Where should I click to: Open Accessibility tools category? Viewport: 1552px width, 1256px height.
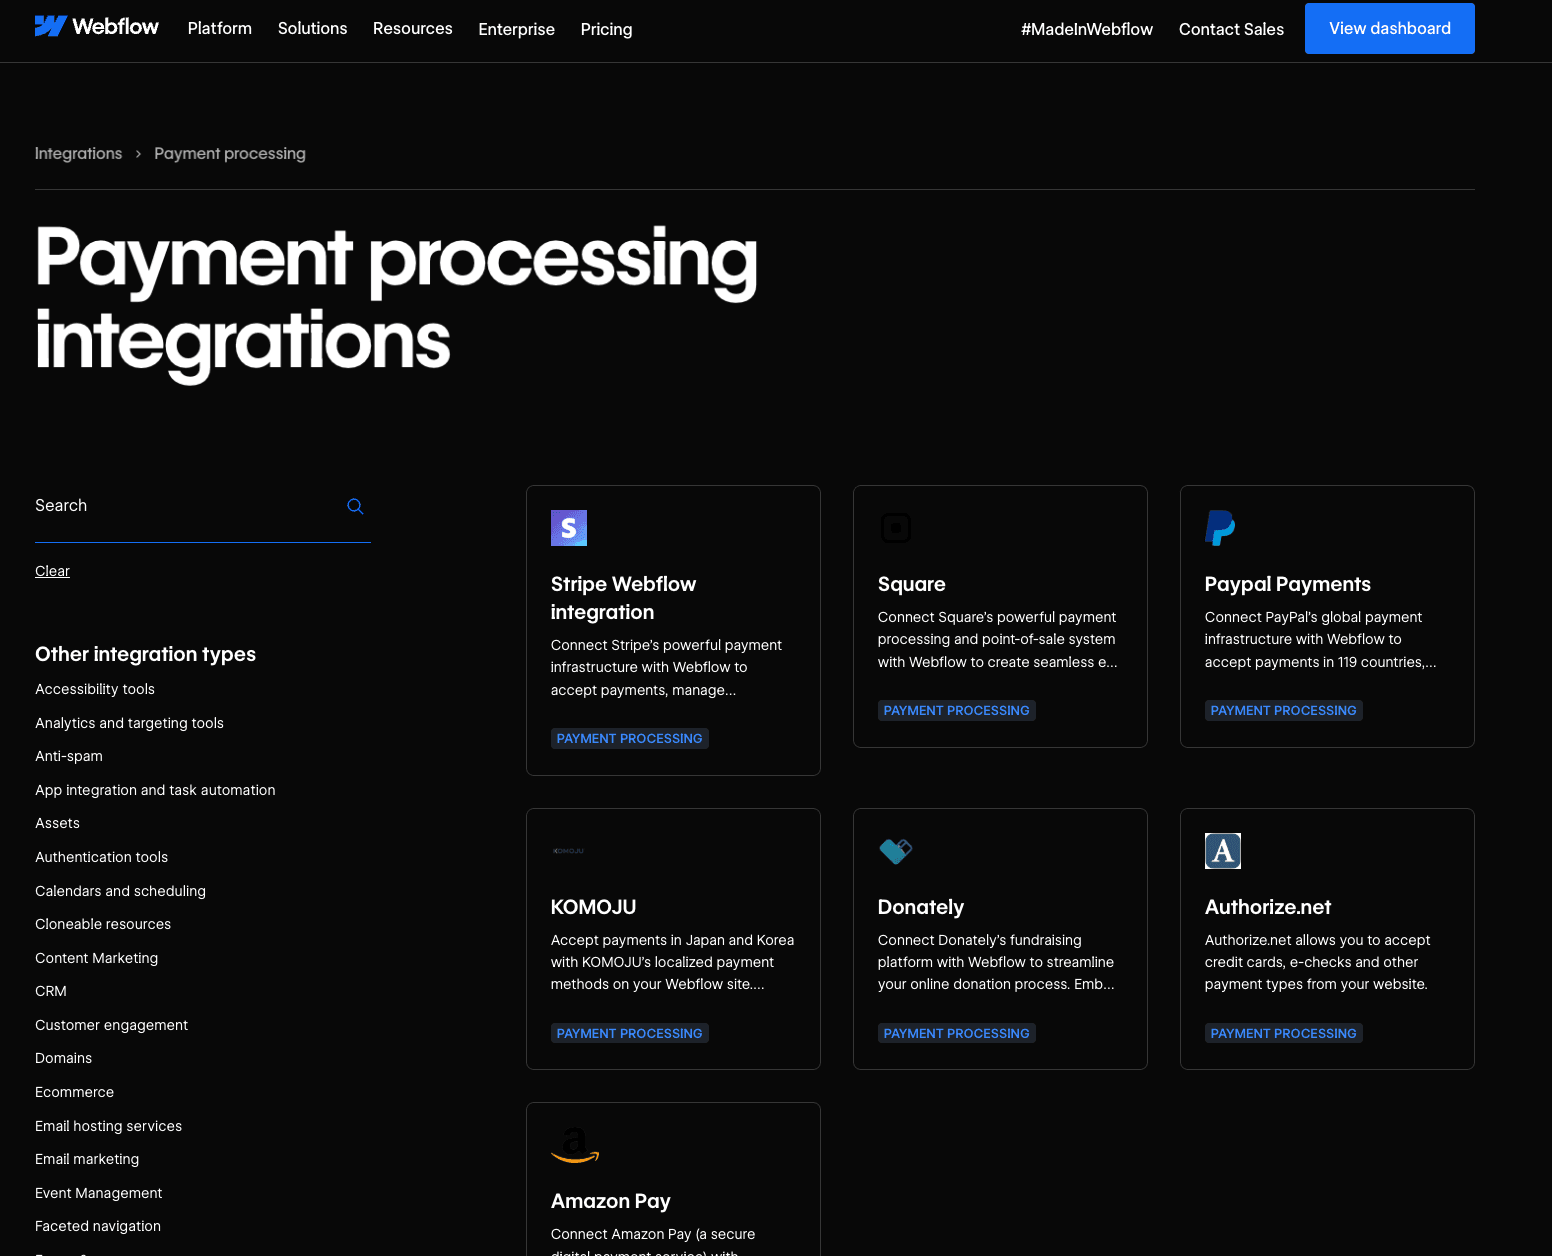pyautogui.click(x=95, y=689)
